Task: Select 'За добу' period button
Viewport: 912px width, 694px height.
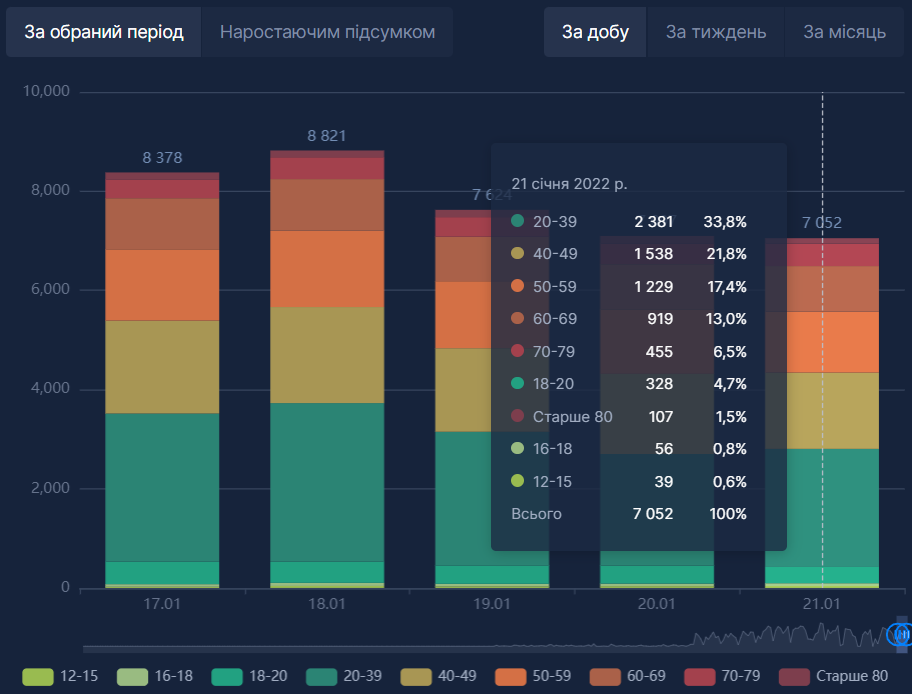Action: [595, 32]
